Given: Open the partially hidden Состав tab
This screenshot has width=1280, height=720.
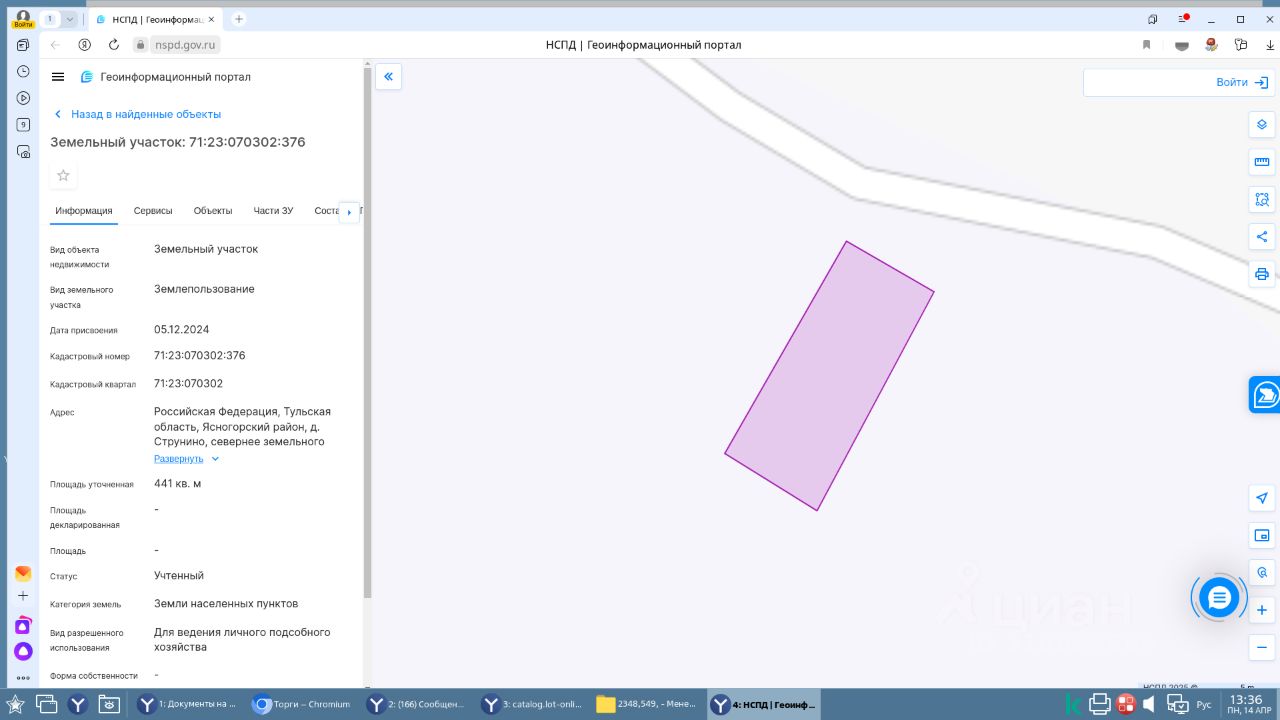Looking at the screenshot, I should 327,211.
